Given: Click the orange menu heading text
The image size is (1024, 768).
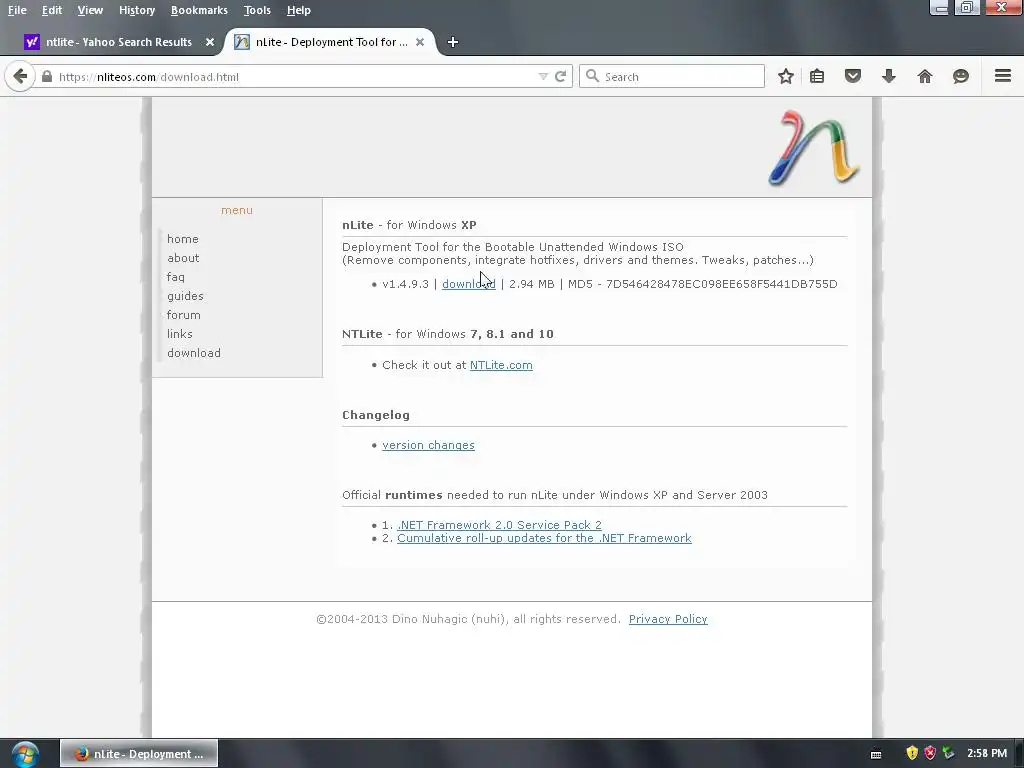Looking at the screenshot, I should tap(237, 210).
